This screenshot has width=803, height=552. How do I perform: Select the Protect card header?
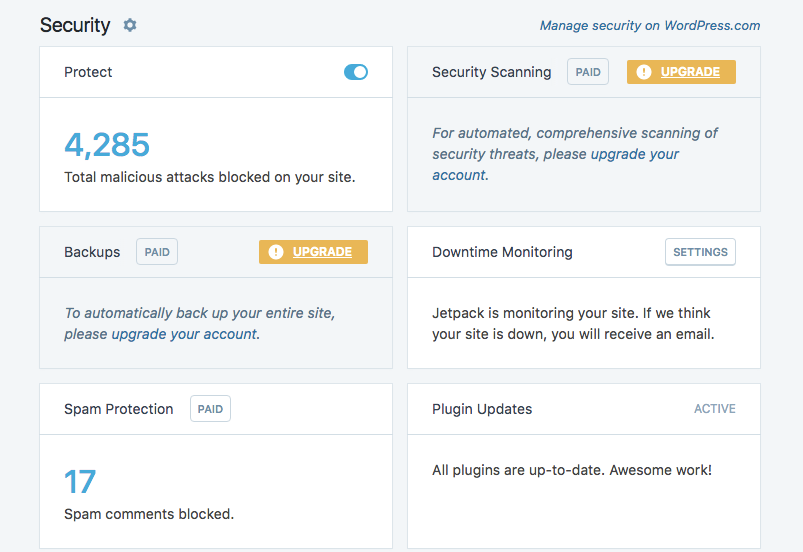pos(216,72)
